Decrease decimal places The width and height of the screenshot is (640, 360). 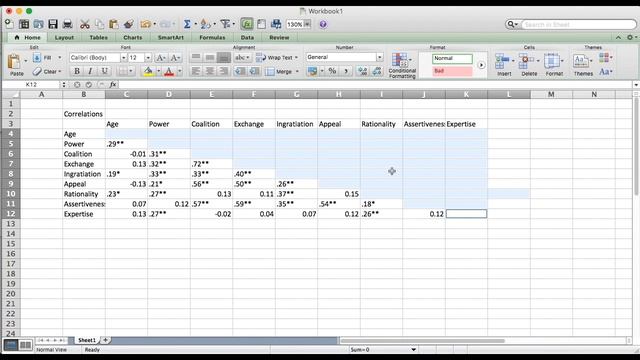pyautogui.click(x=377, y=71)
